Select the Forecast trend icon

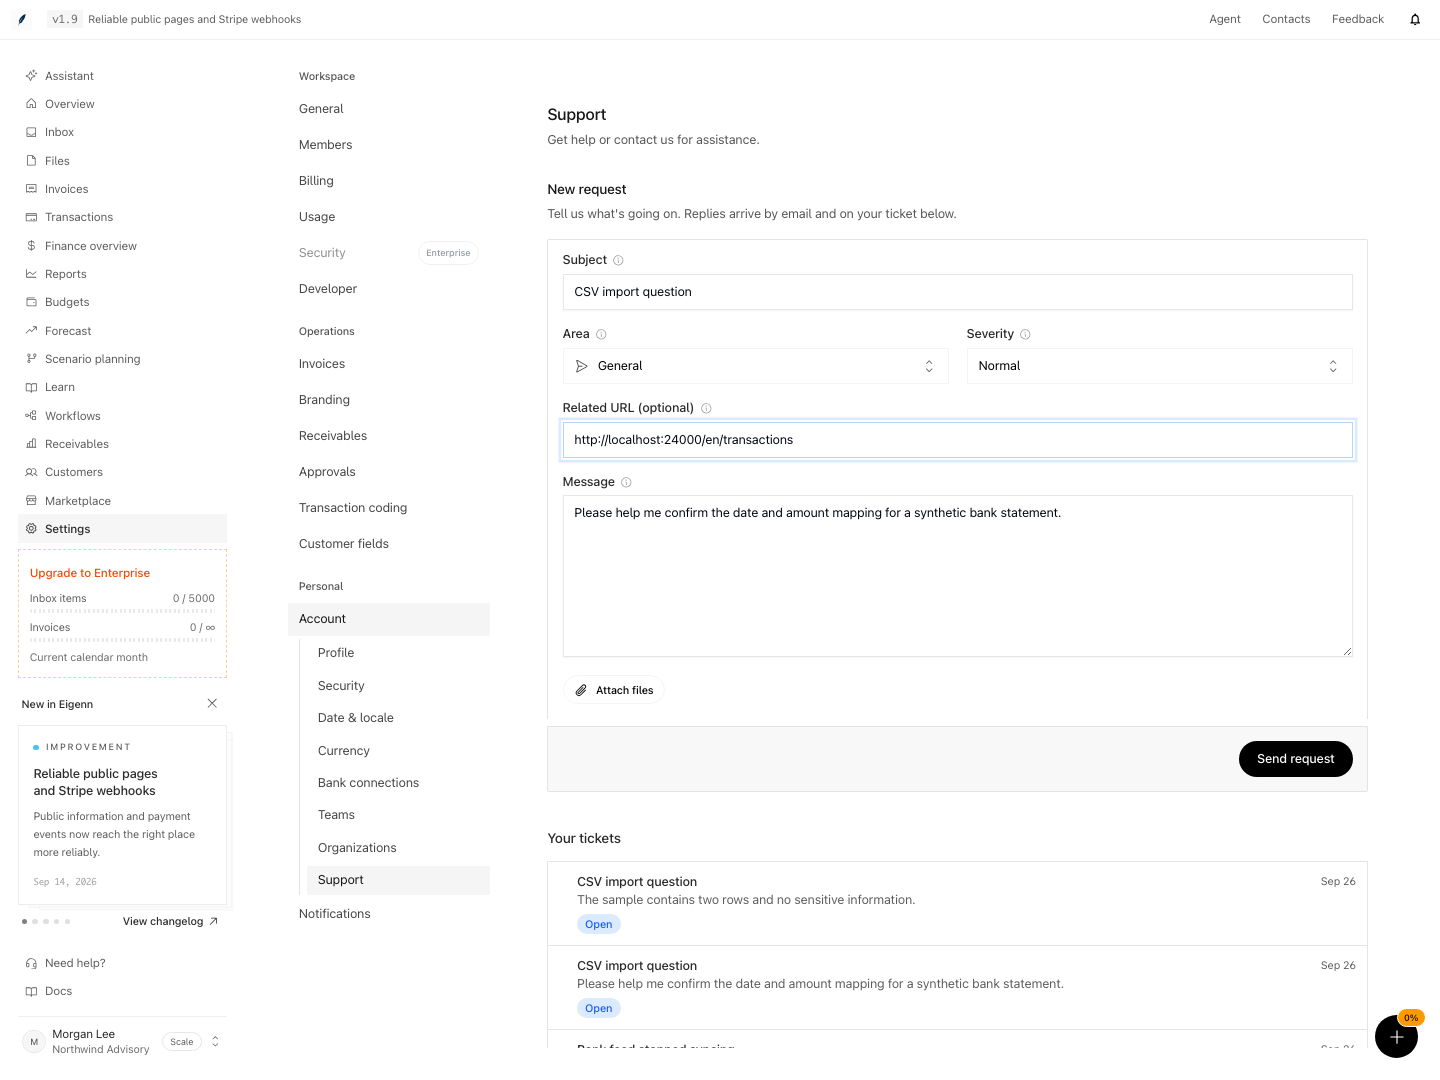[x=31, y=331]
